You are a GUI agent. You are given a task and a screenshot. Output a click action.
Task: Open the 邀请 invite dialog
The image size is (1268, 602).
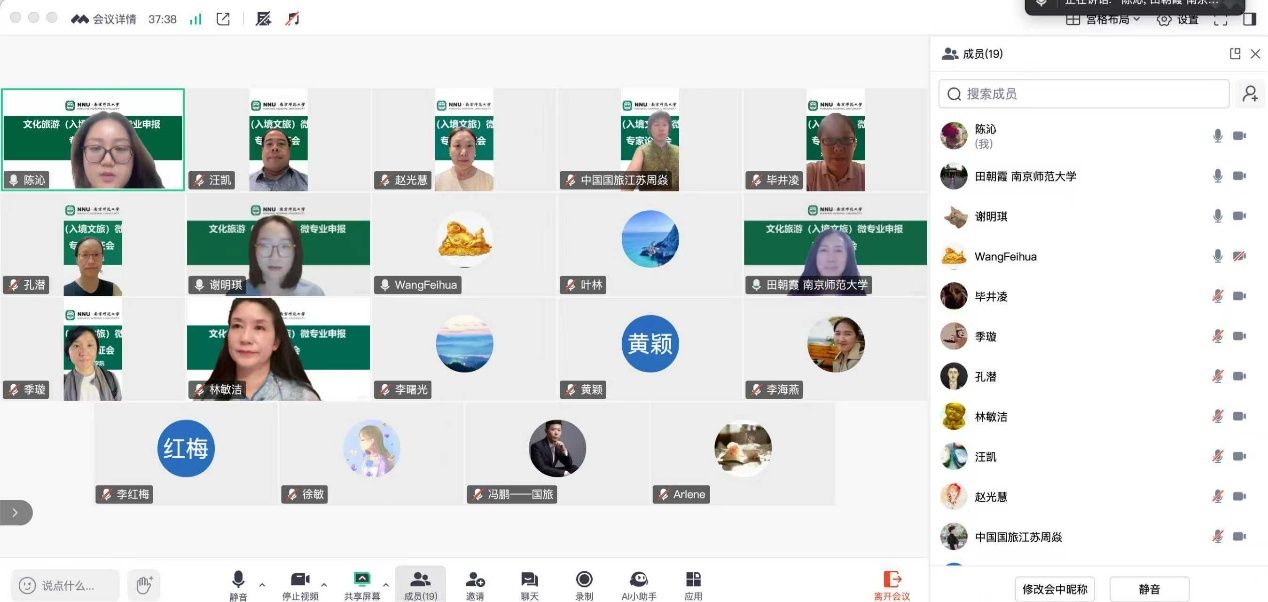[475, 586]
